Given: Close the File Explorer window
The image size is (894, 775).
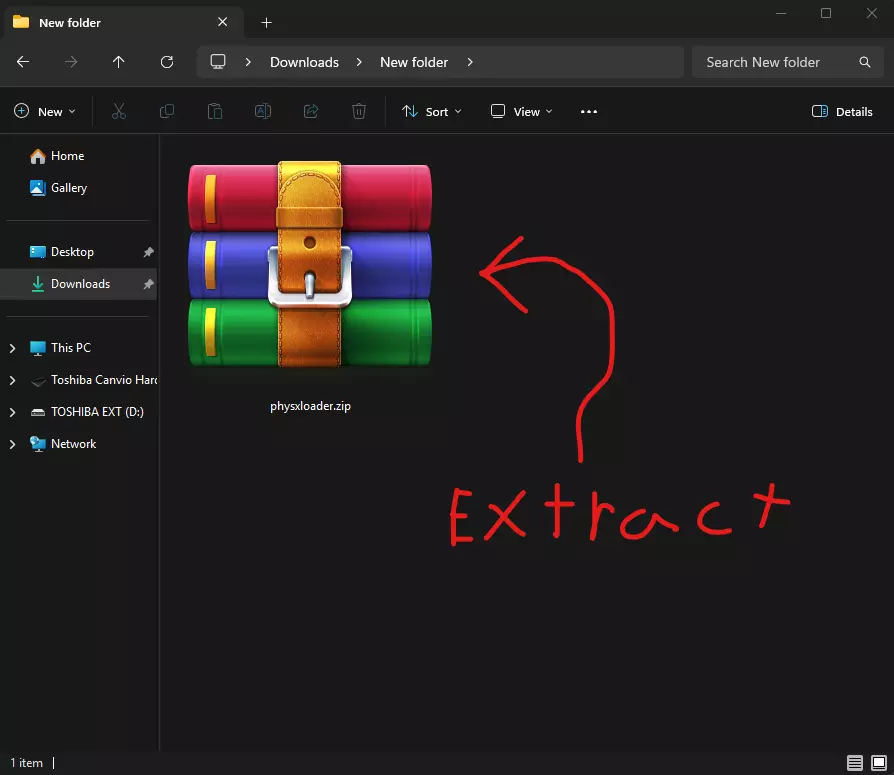Looking at the screenshot, I should coord(871,13).
